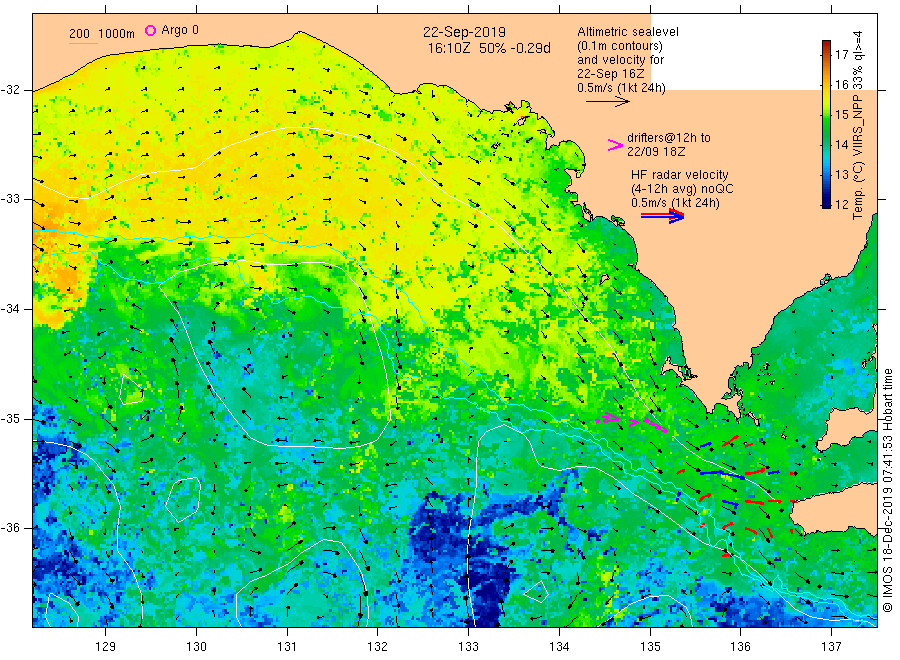Click the Temp. (°C) VIIRS_NPP axis label
900x660 pixels.
pos(858,125)
